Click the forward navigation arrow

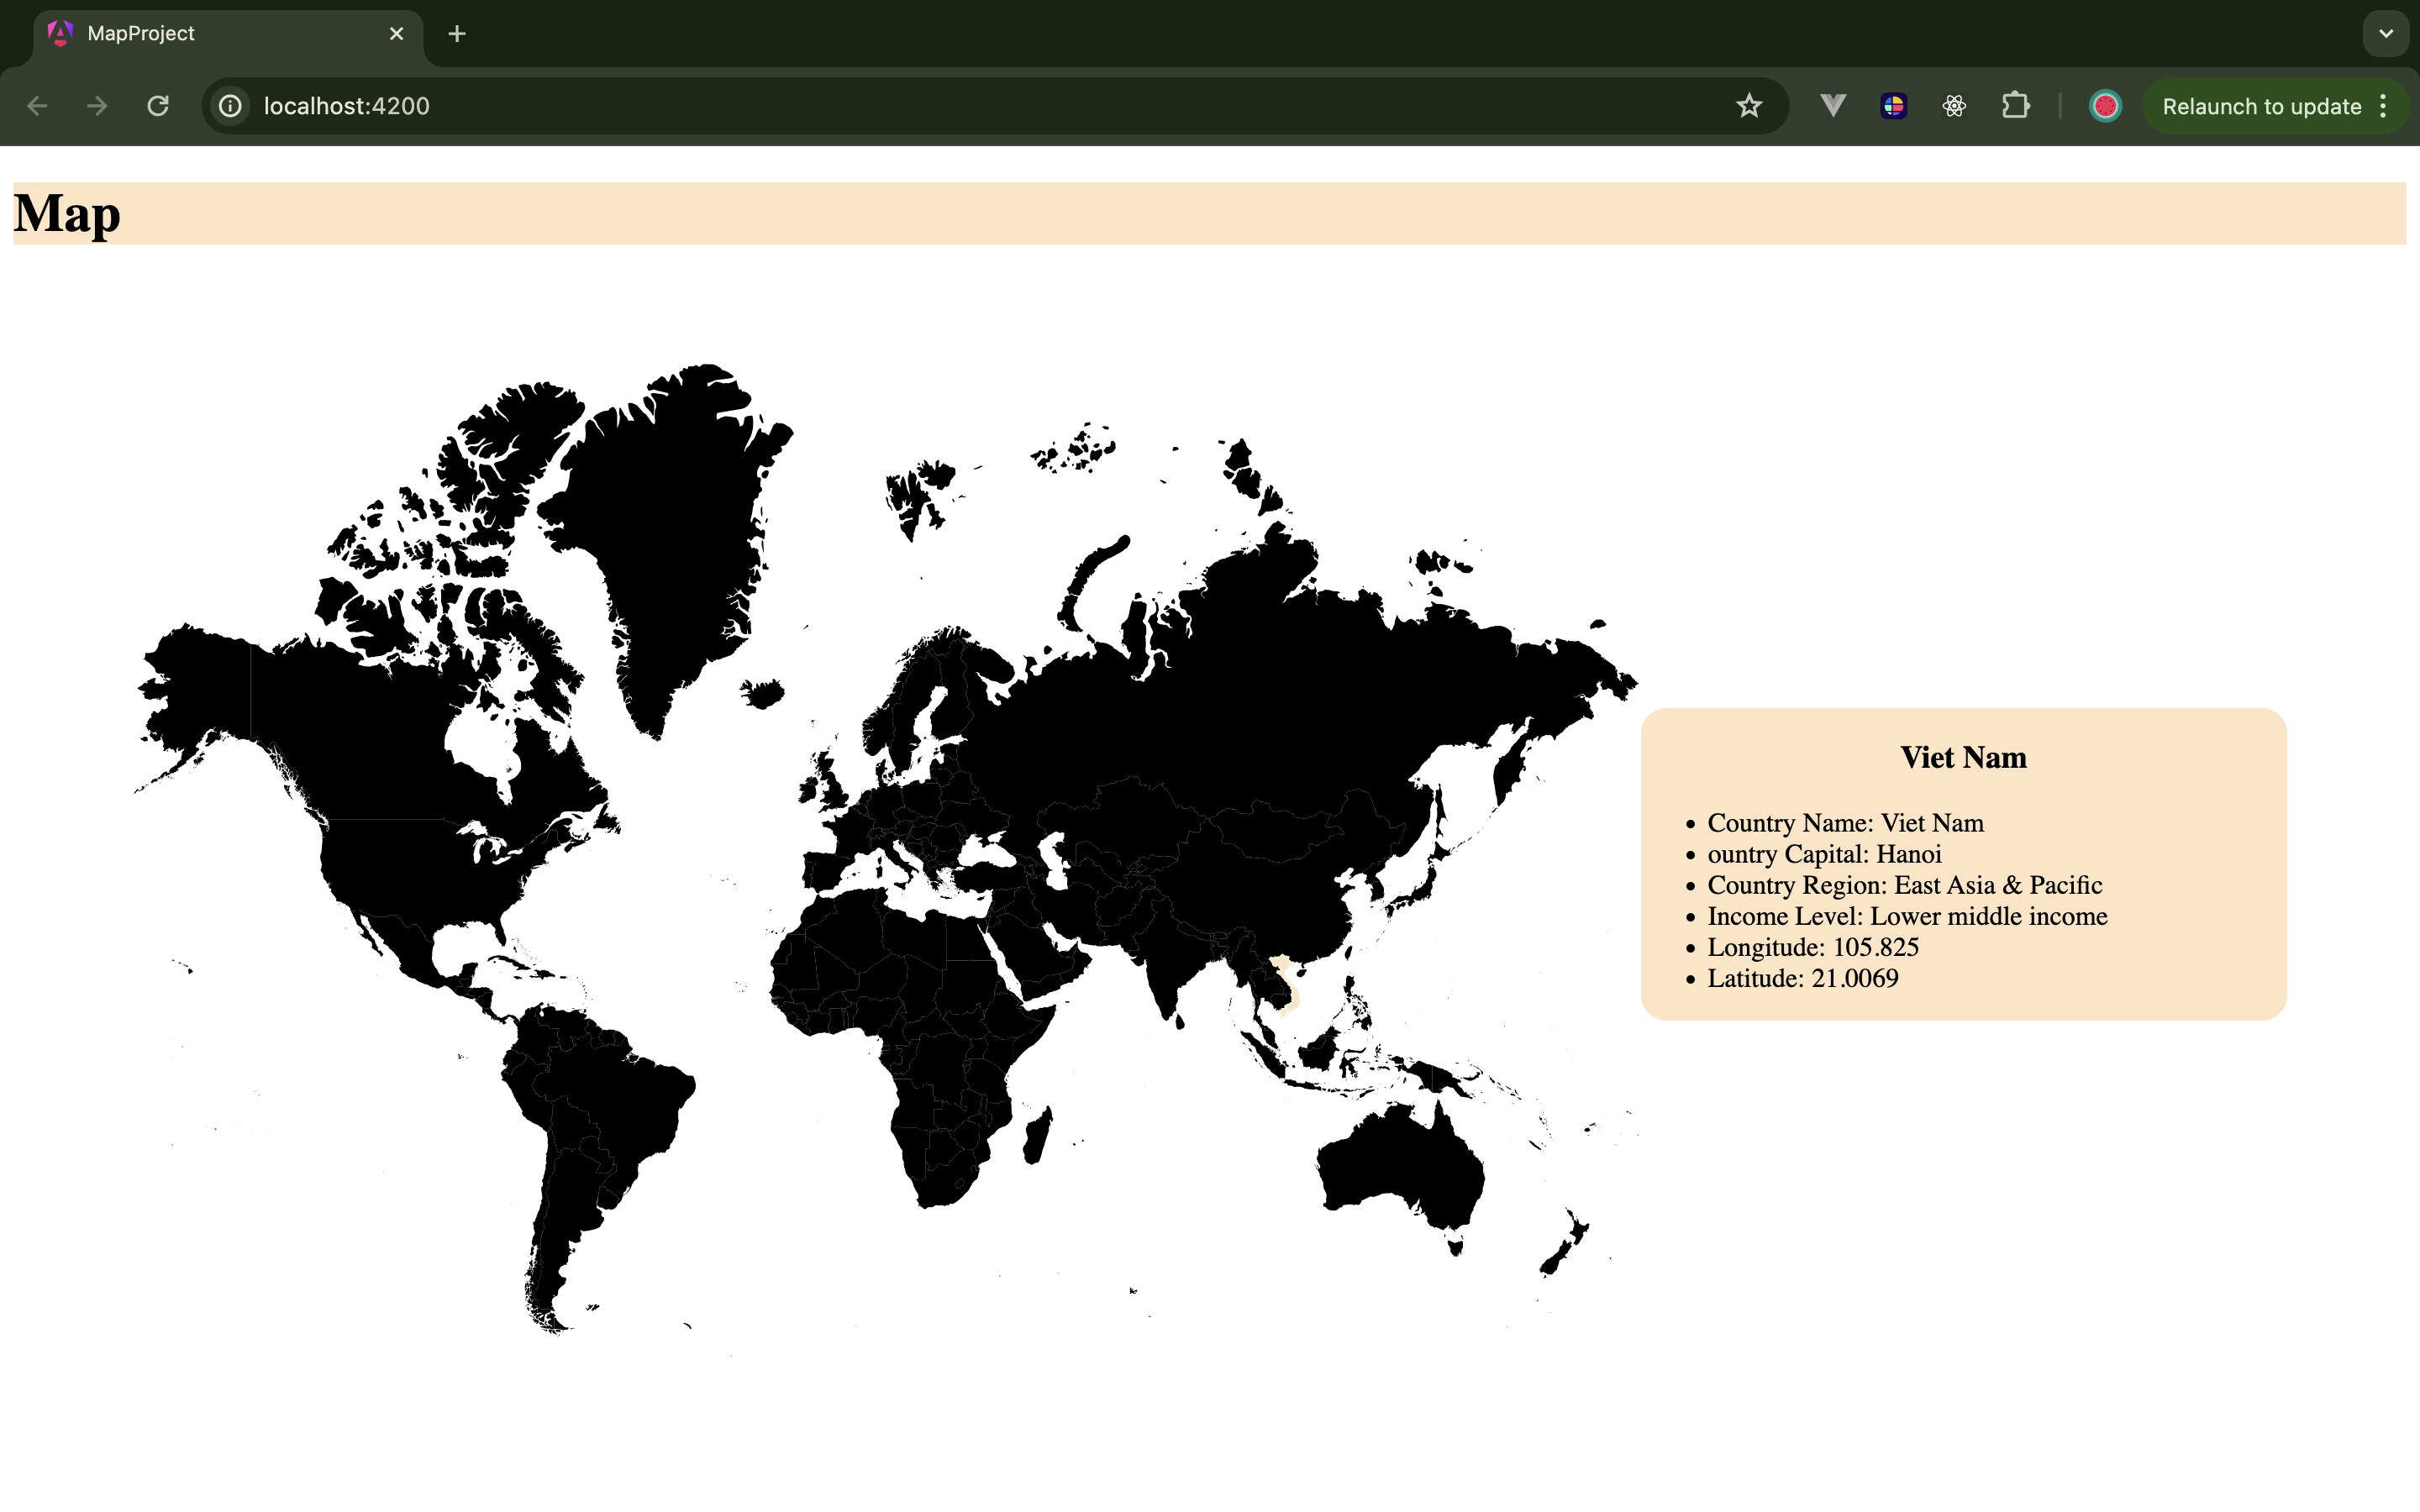97,106
